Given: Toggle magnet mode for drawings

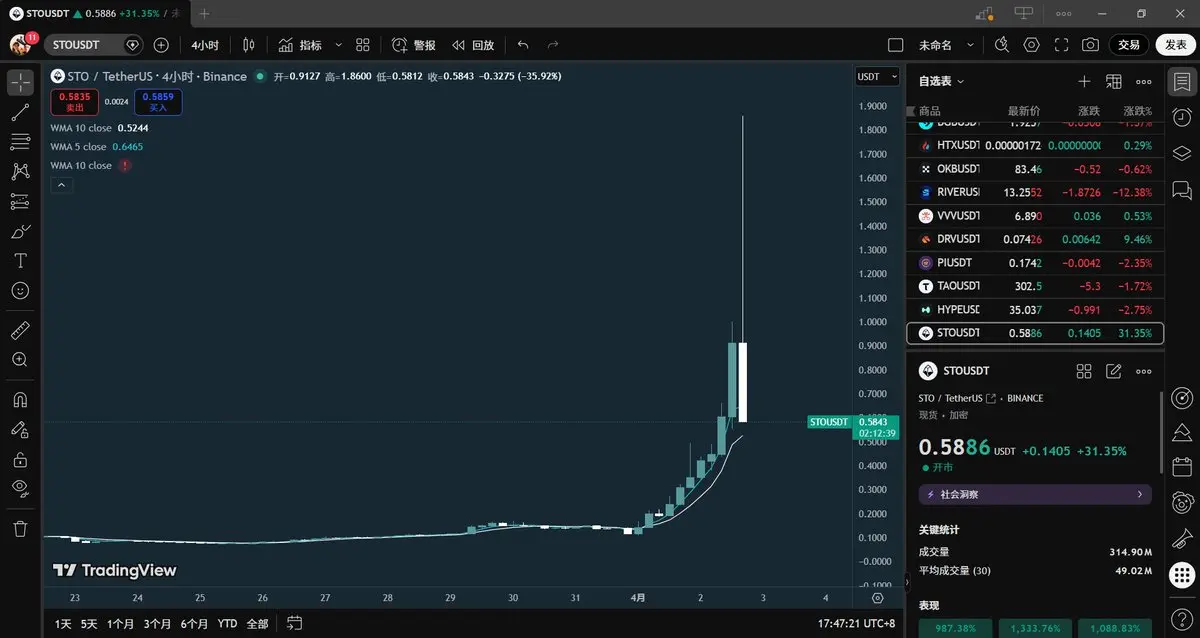Looking at the screenshot, I should point(20,400).
